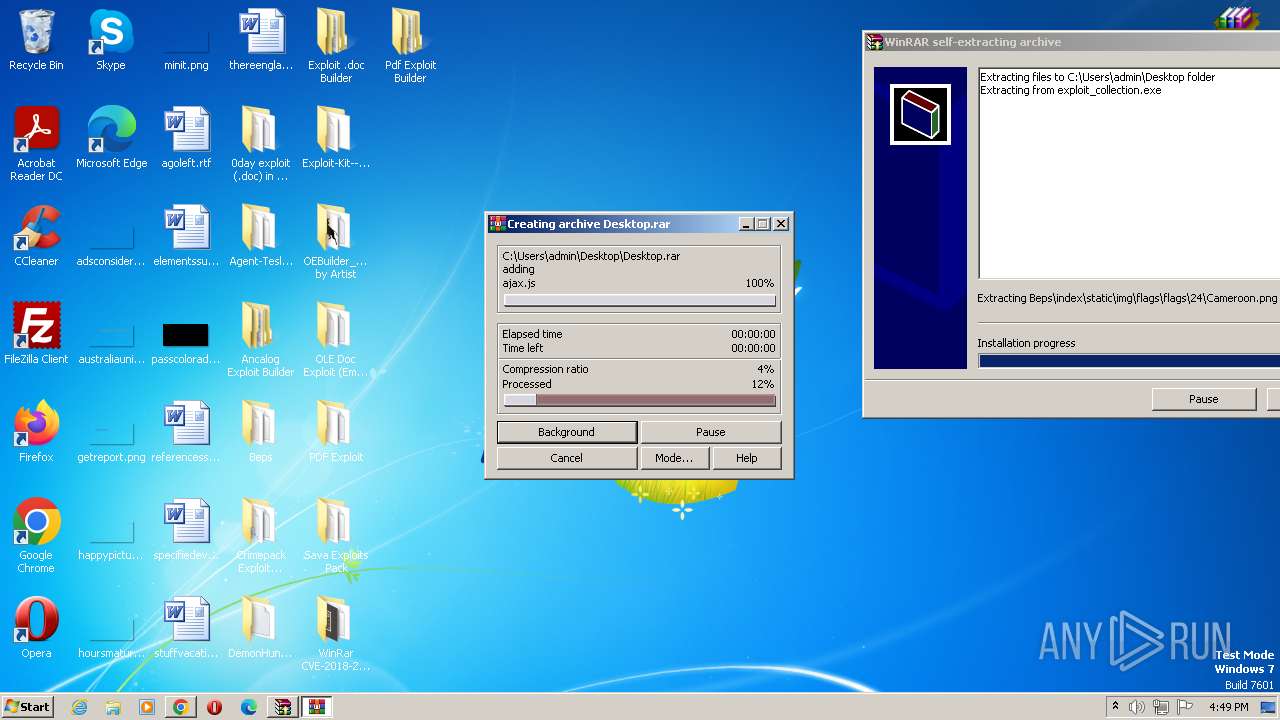Image resolution: width=1280 pixels, height=720 pixels.
Task: Click the extraction log text area
Action: [1129, 173]
